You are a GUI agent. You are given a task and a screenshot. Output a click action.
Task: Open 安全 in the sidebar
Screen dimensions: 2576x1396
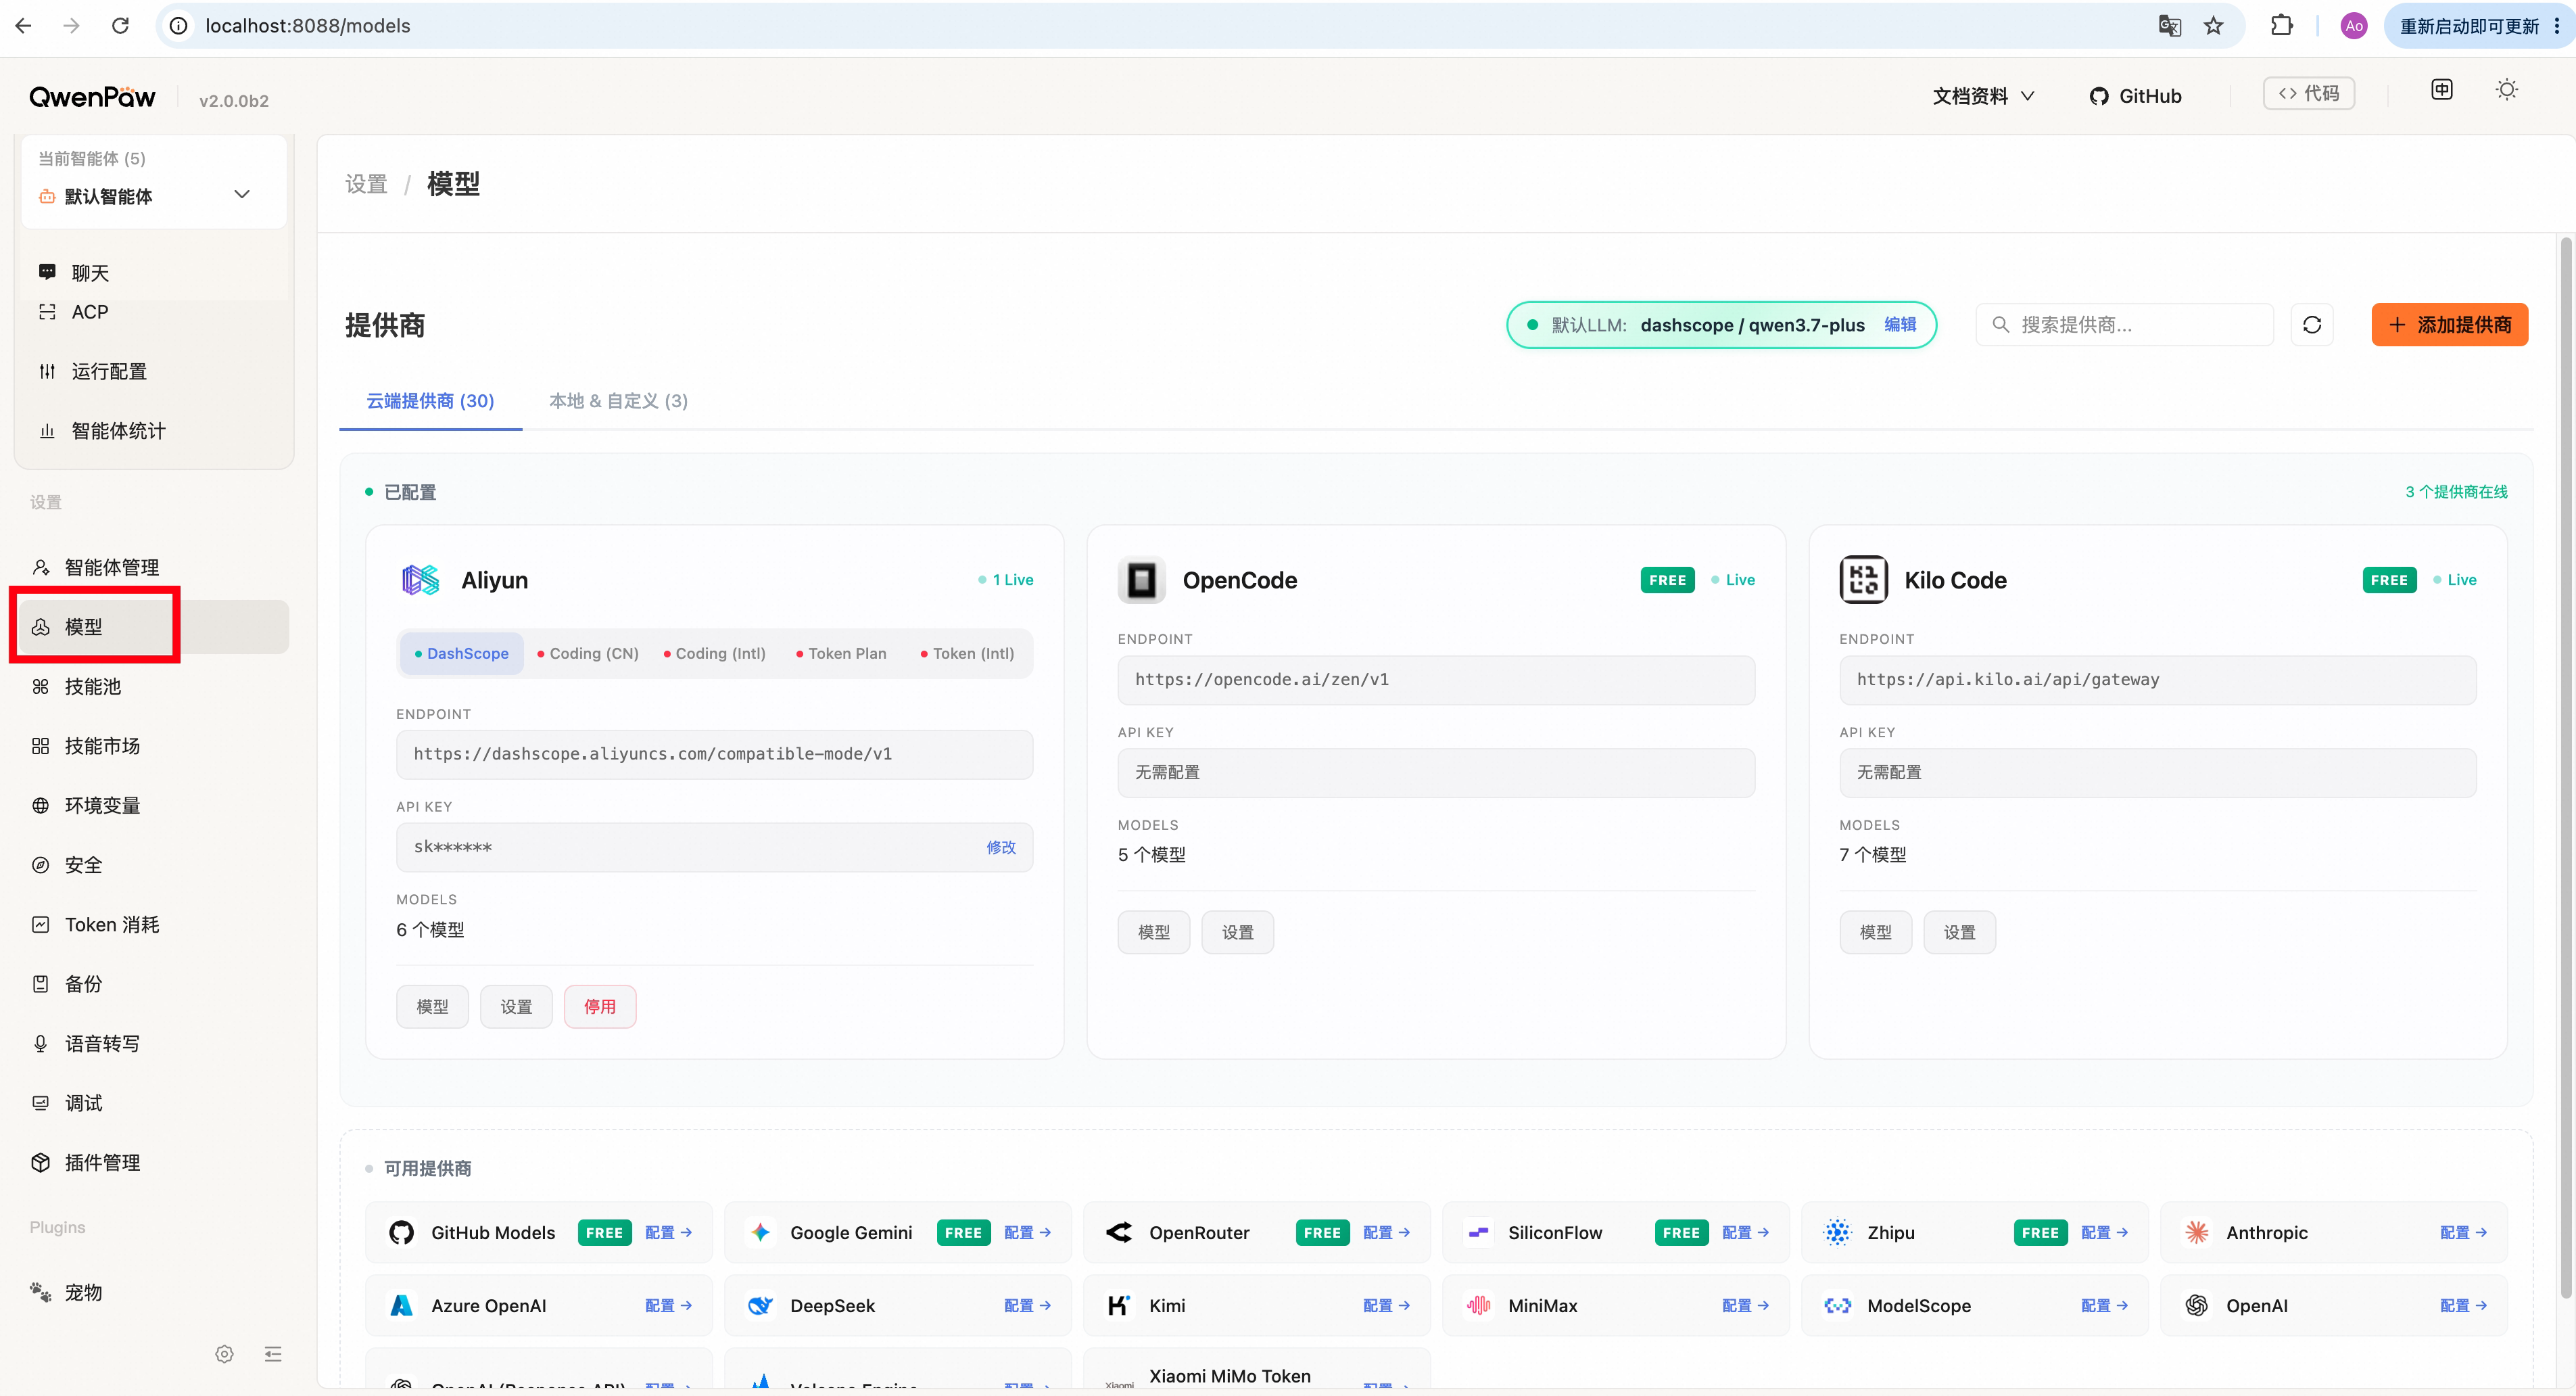click(x=154, y=865)
